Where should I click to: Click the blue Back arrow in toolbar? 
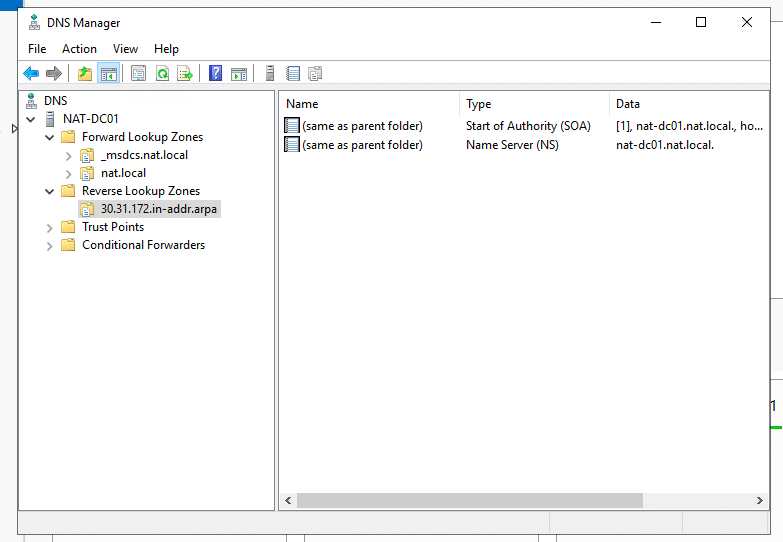coord(31,73)
